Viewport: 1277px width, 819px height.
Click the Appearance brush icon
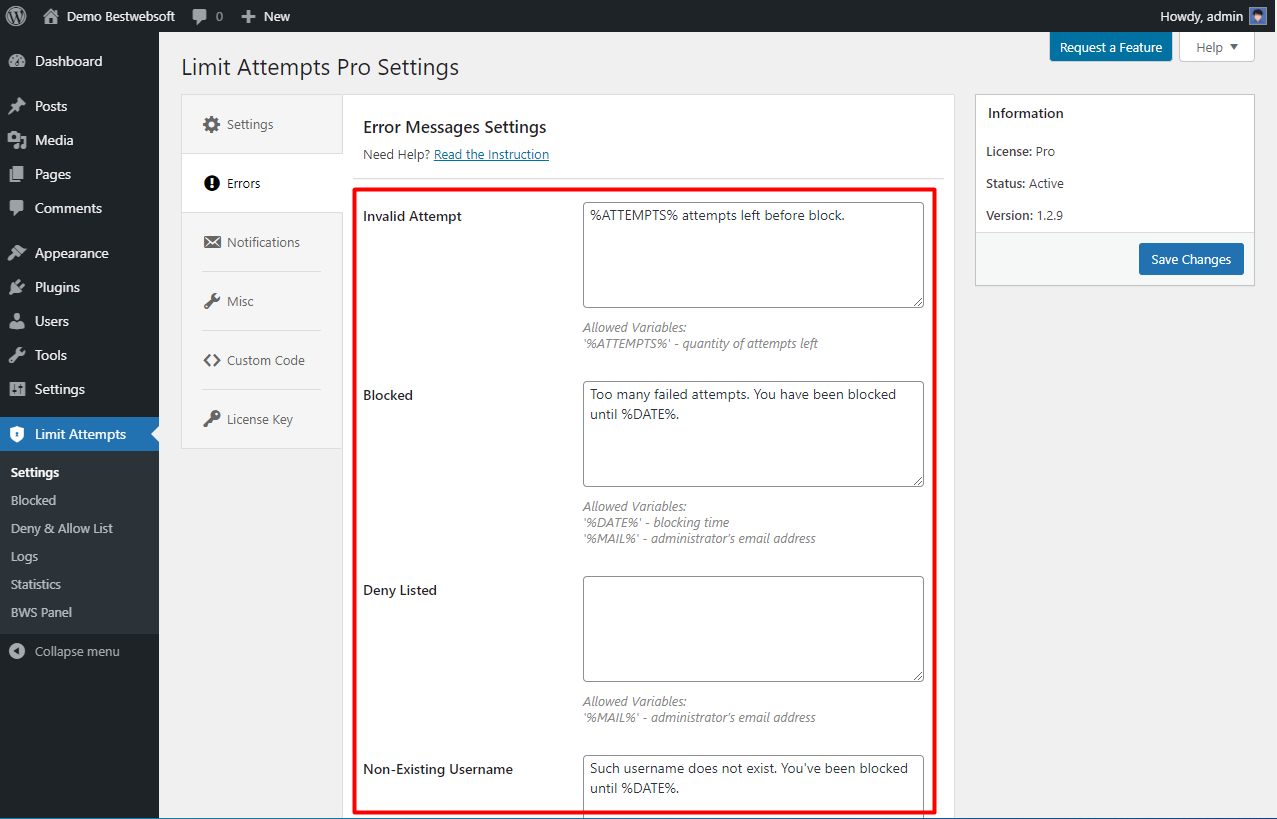pos(17,253)
